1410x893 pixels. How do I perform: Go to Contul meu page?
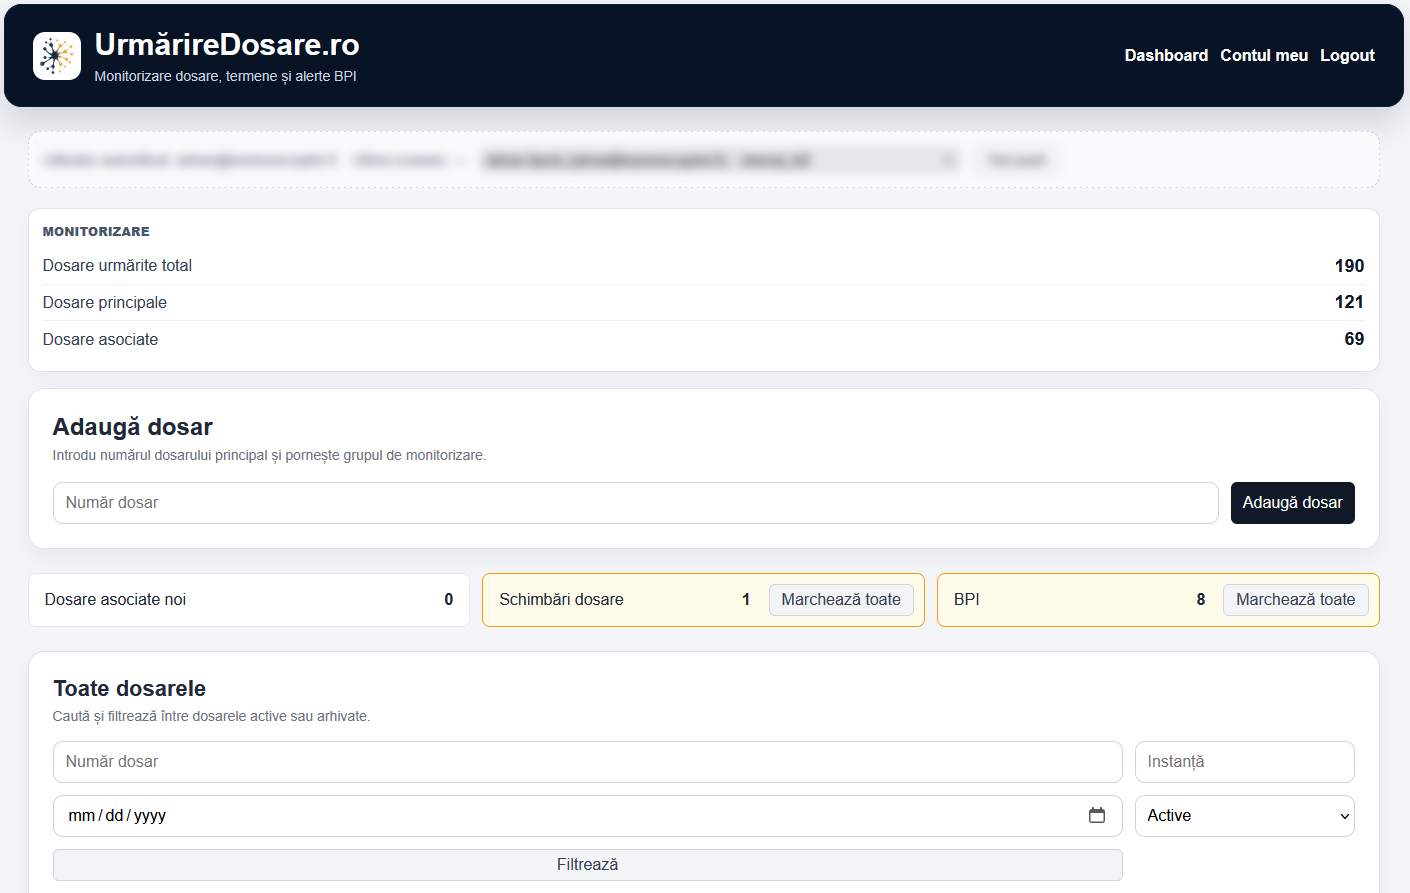[x=1264, y=55]
